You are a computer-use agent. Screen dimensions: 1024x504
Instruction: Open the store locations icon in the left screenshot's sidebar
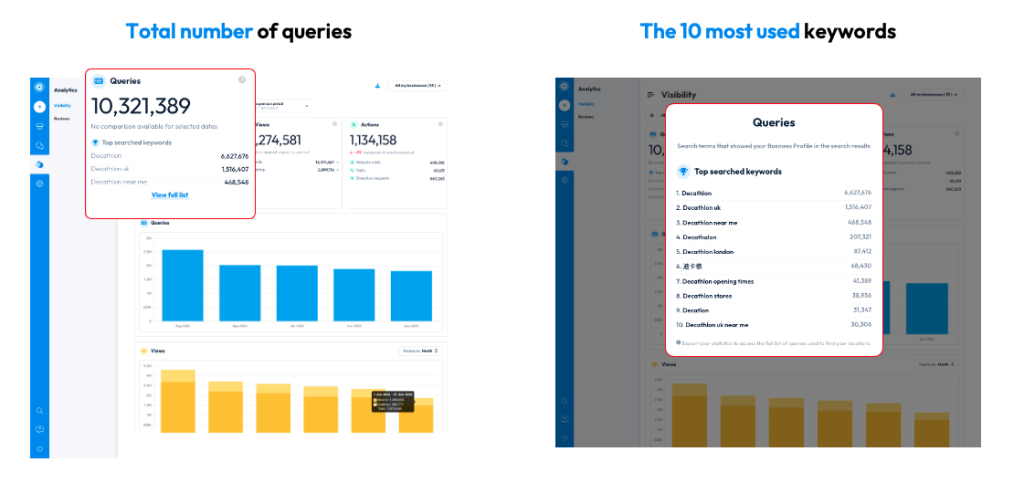pos(39,126)
